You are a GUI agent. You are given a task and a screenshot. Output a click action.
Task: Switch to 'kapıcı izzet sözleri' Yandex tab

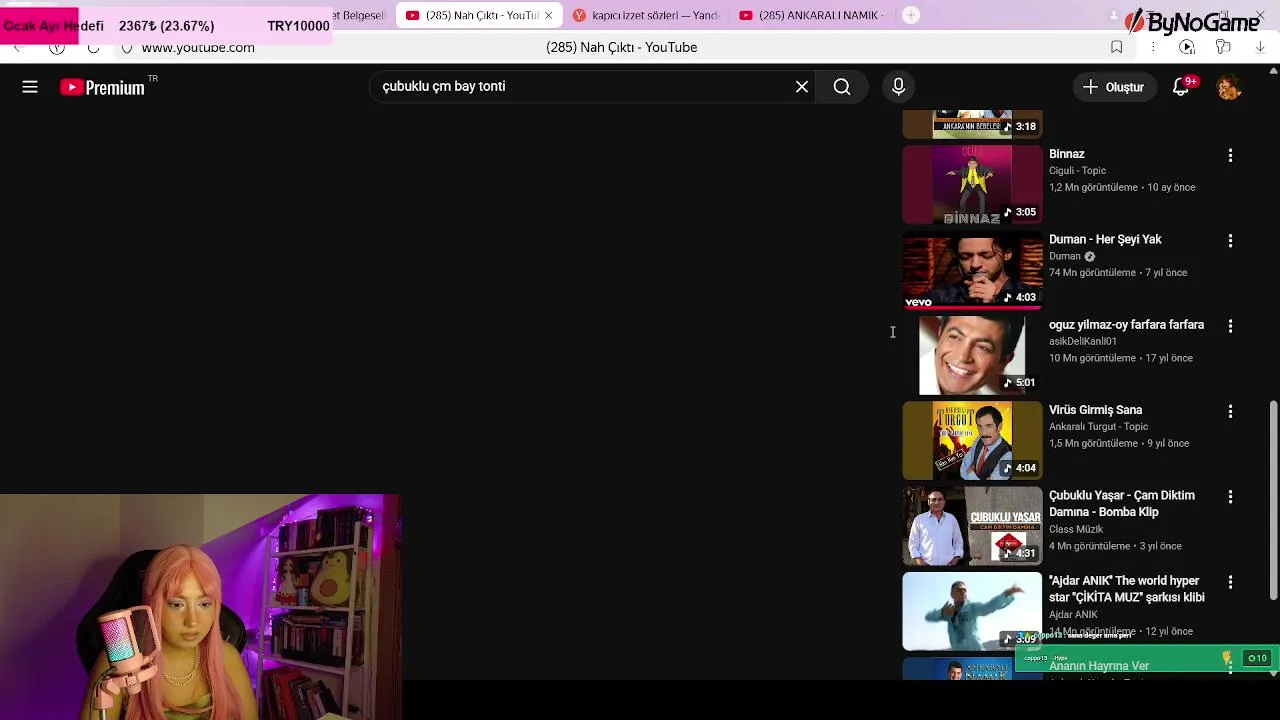pyautogui.click(x=647, y=15)
